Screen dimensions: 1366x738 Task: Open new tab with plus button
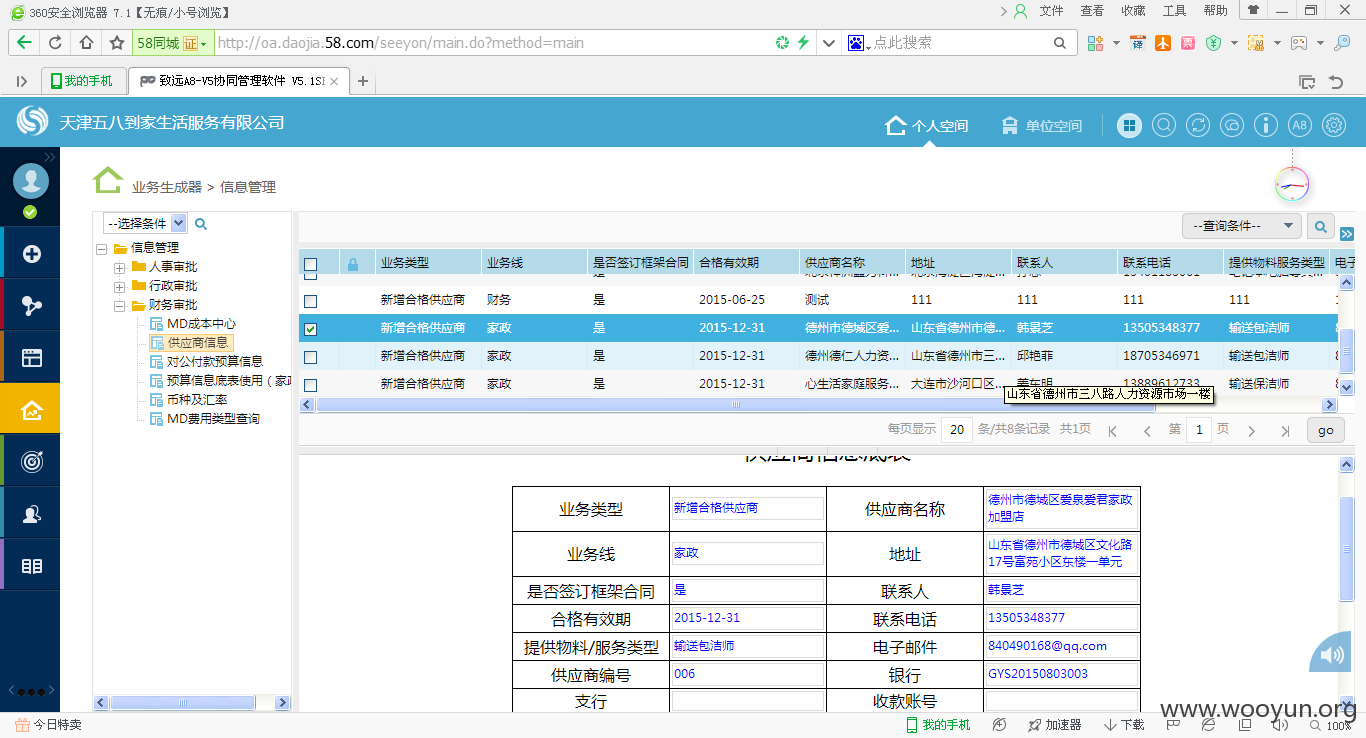coord(363,82)
